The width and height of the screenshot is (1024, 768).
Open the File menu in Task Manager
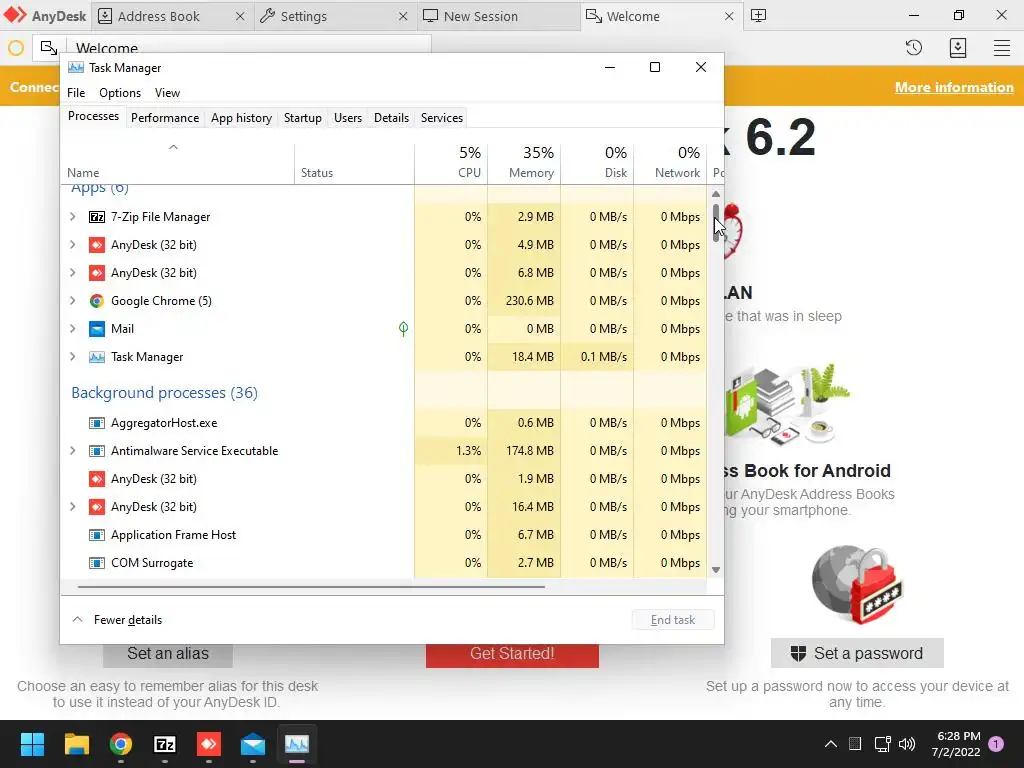point(76,93)
